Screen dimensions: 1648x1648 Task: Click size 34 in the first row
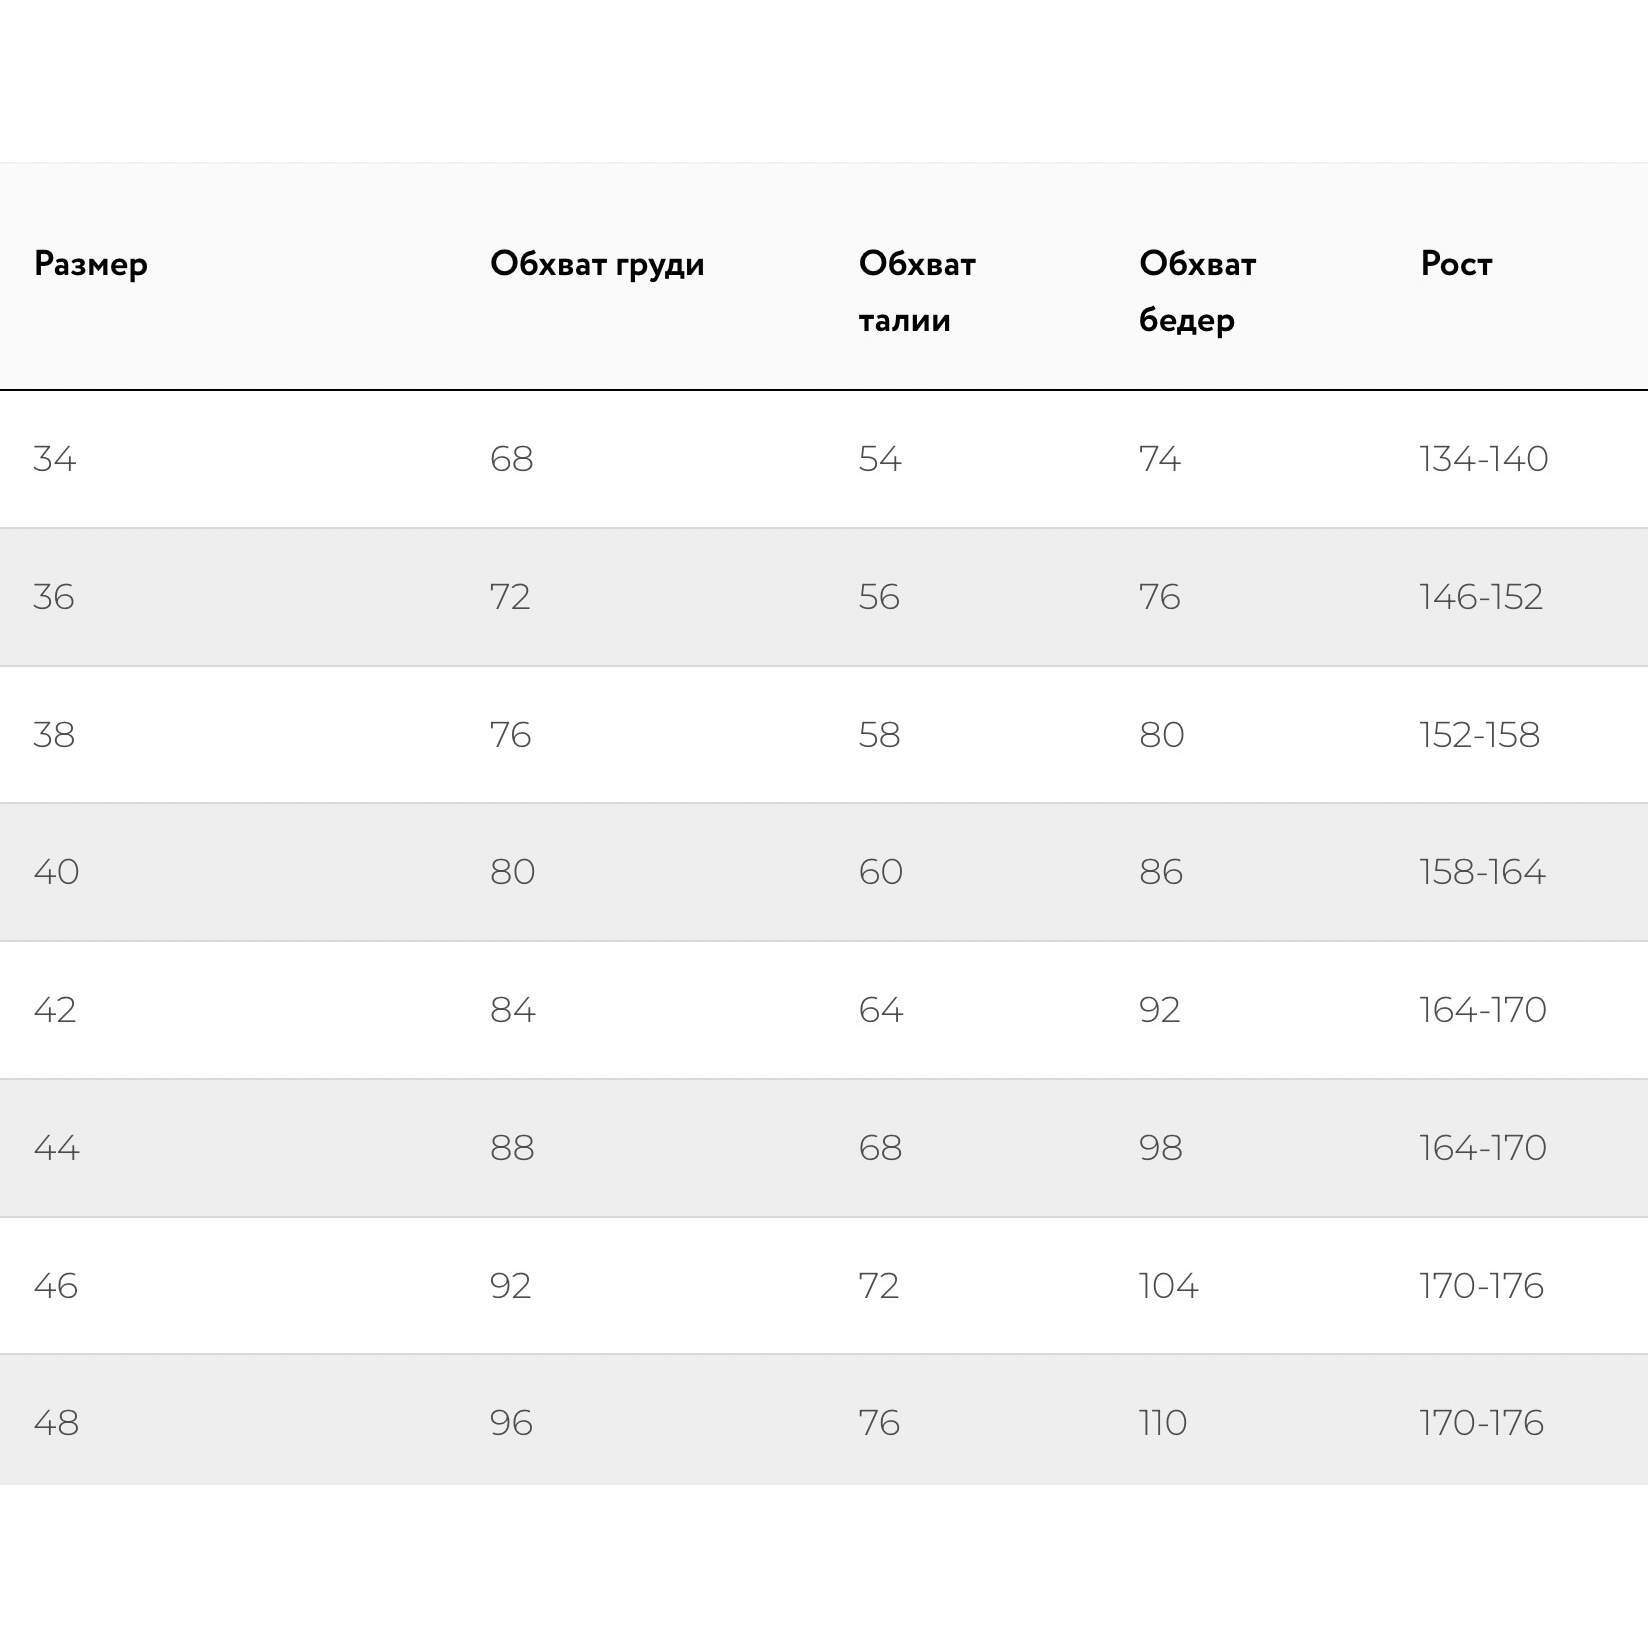(x=55, y=459)
